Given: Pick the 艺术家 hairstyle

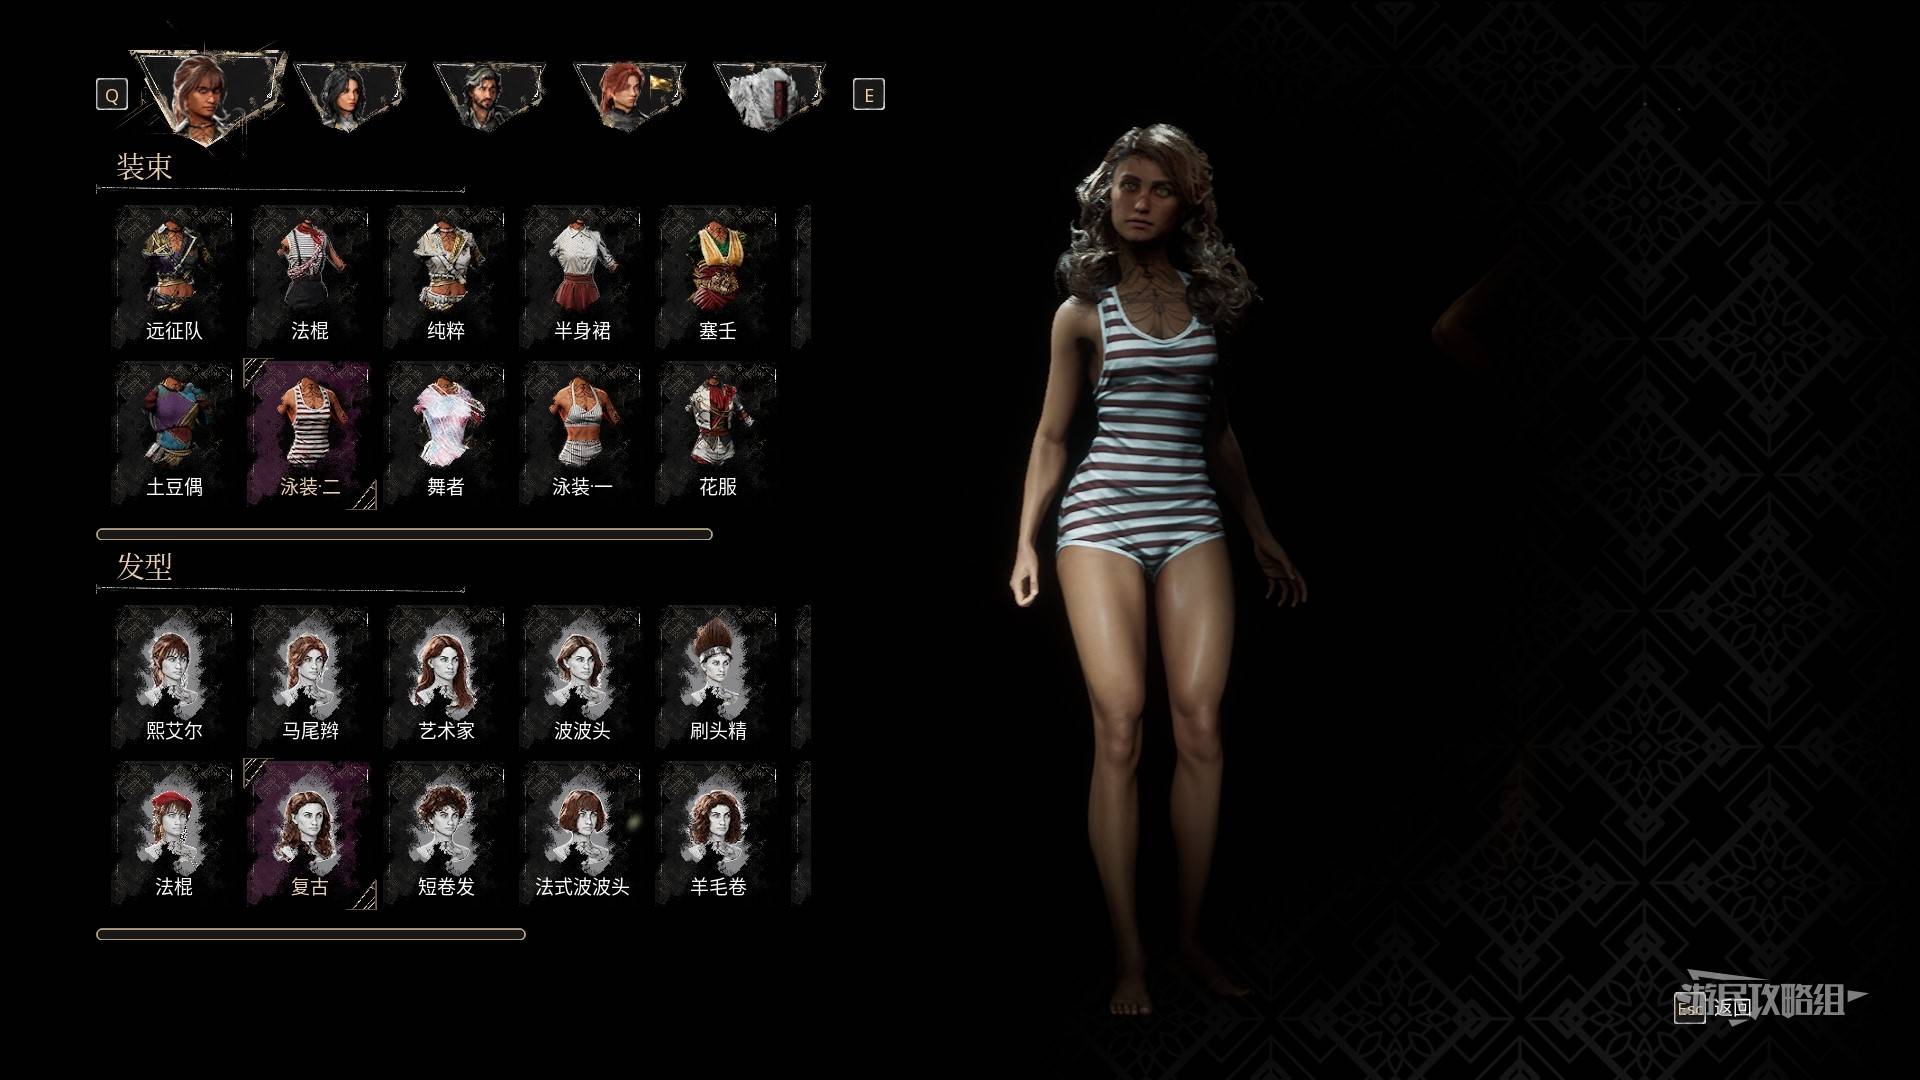Looking at the screenshot, I should 446,677.
